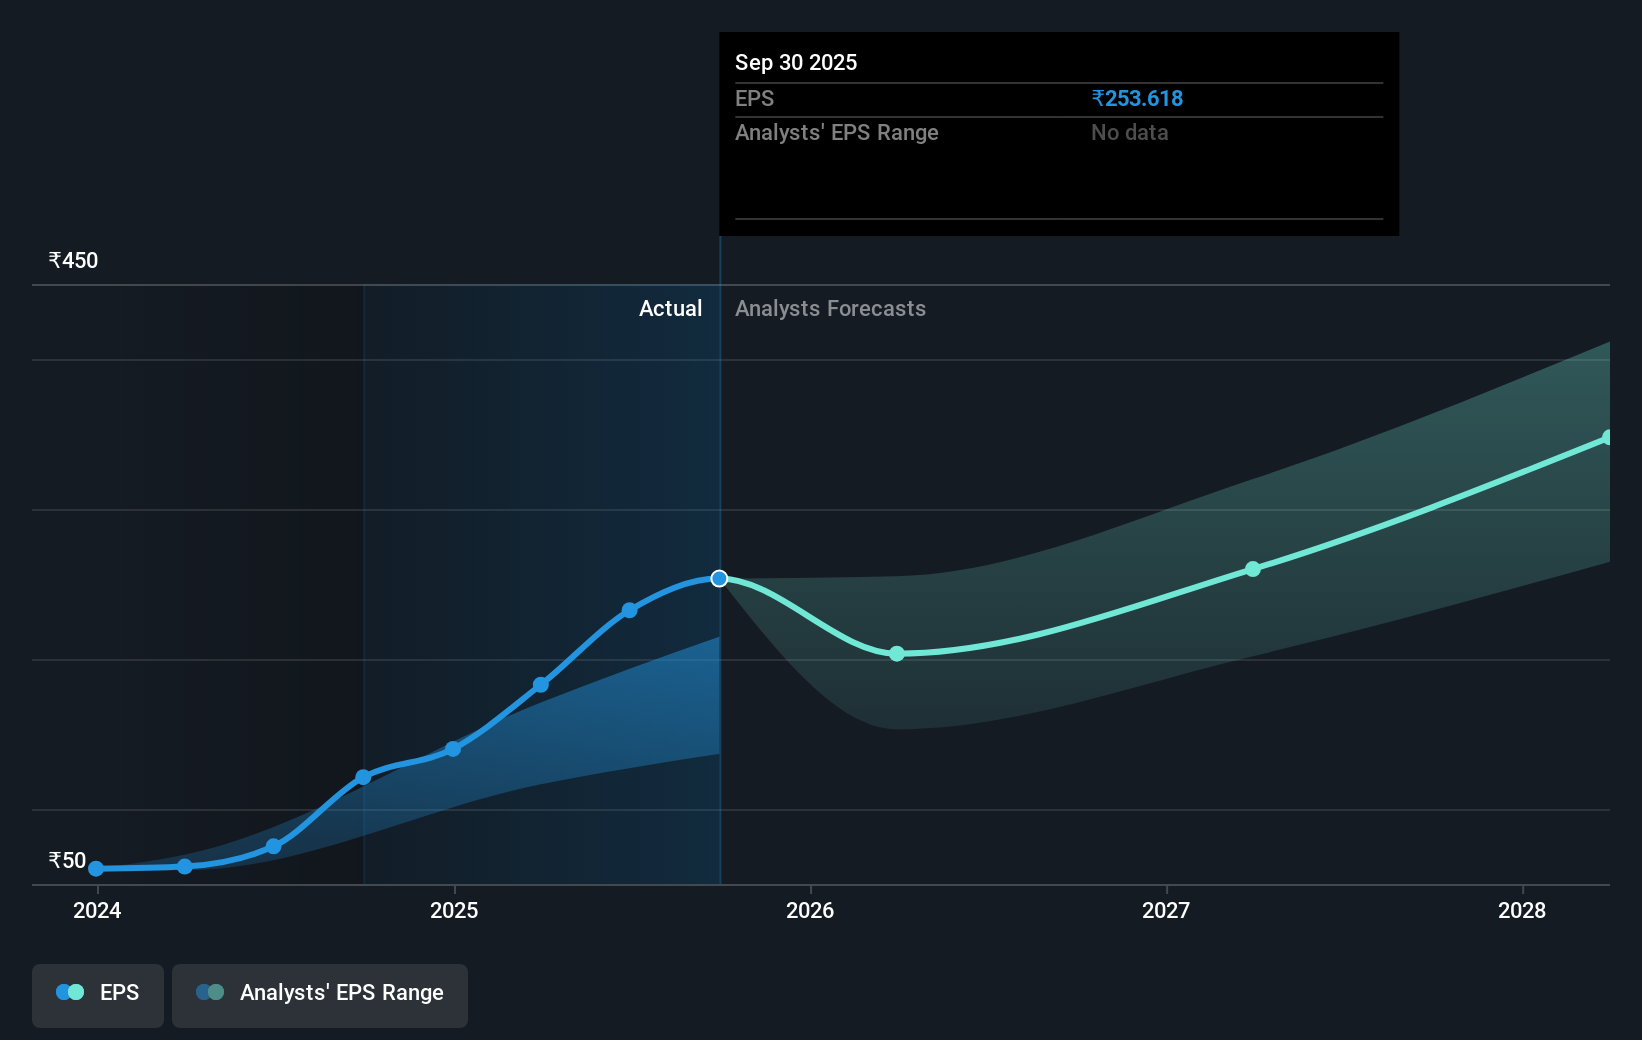Click the first EPS data point at 2024
1642x1040 pixels.
(96, 869)
